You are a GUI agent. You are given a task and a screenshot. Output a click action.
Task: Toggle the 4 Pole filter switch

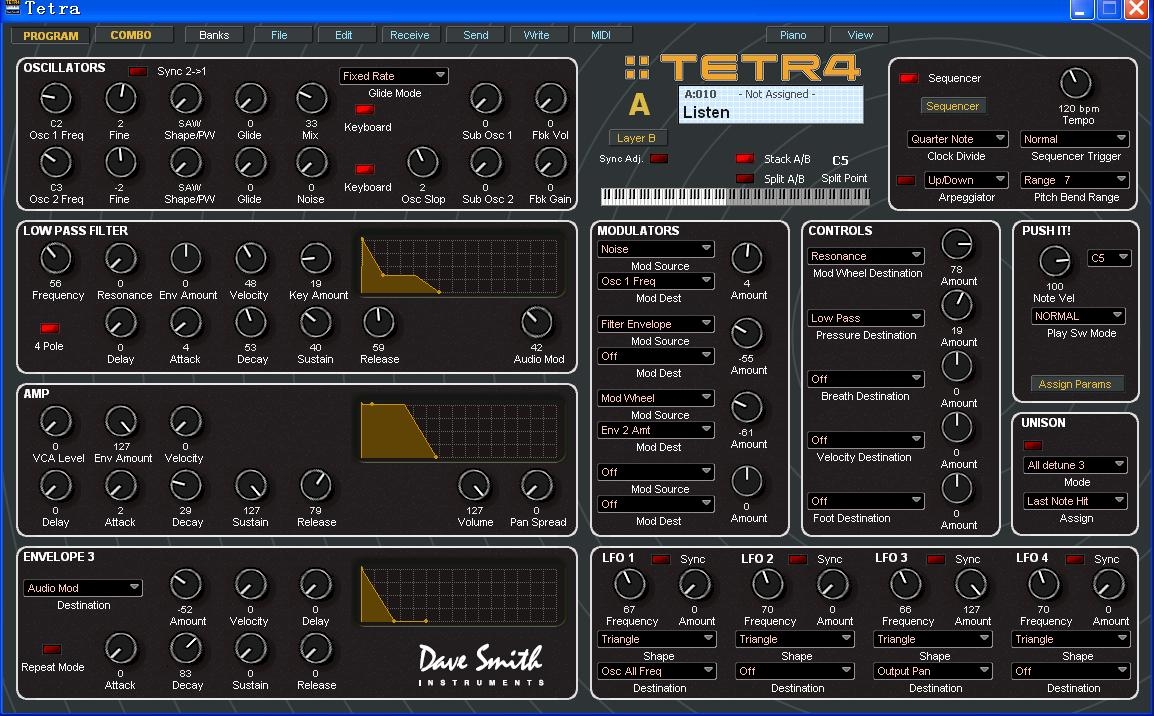coord(50,328)
